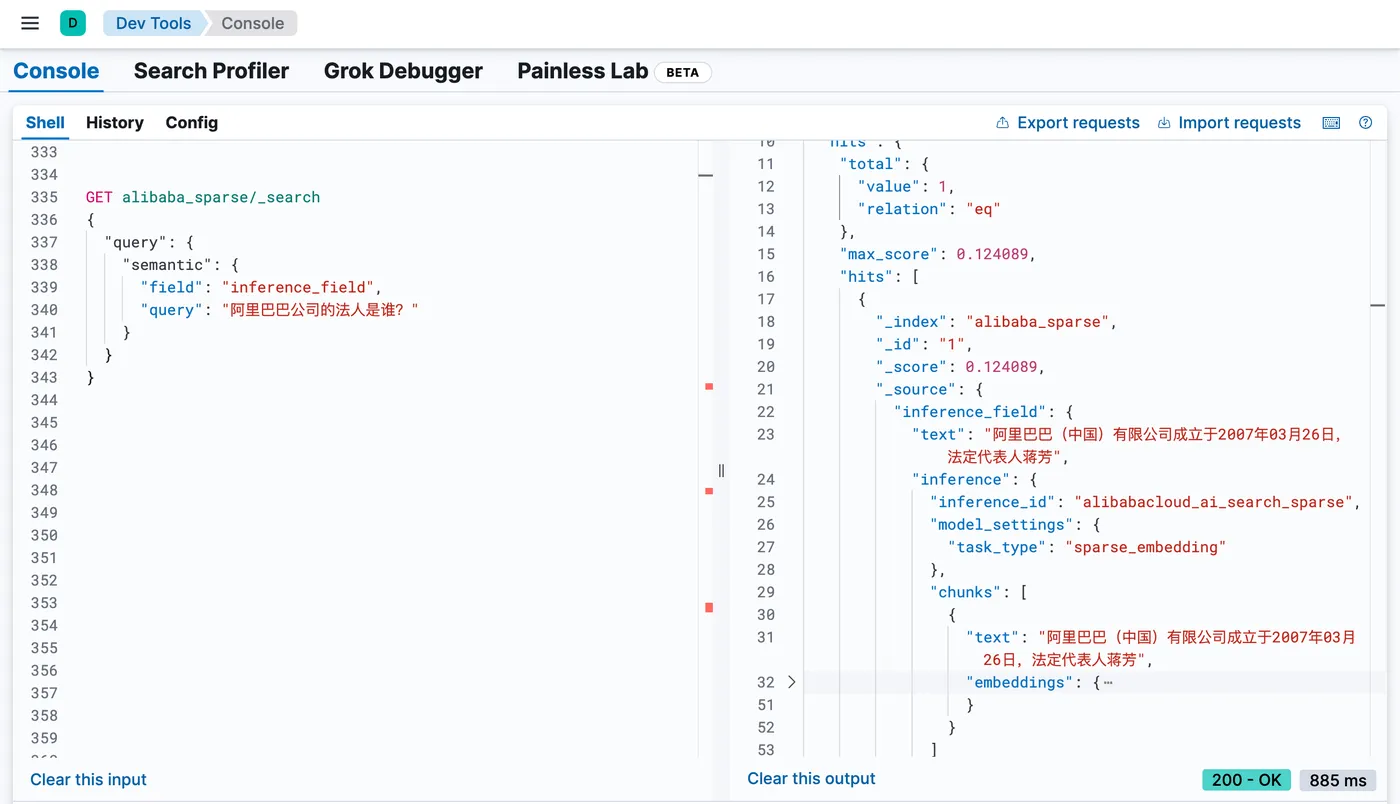This screenshot has height=804, width=1400.
Task: Click the "field": "inference_field" line
Action: click(x=262, y=287)
